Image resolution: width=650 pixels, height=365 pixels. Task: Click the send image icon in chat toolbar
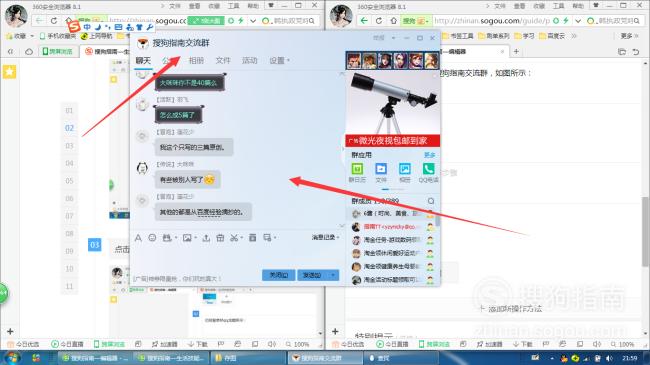click(187, 238)
